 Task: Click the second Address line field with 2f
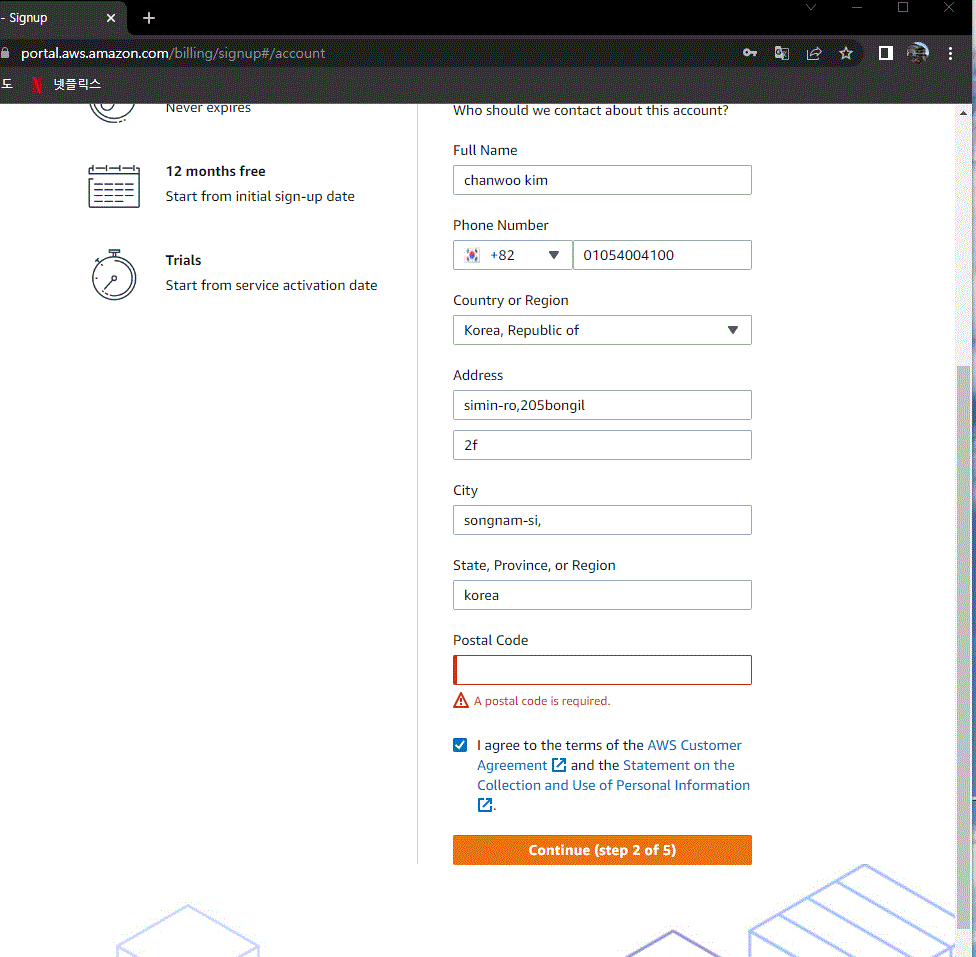tap(602, 445)
